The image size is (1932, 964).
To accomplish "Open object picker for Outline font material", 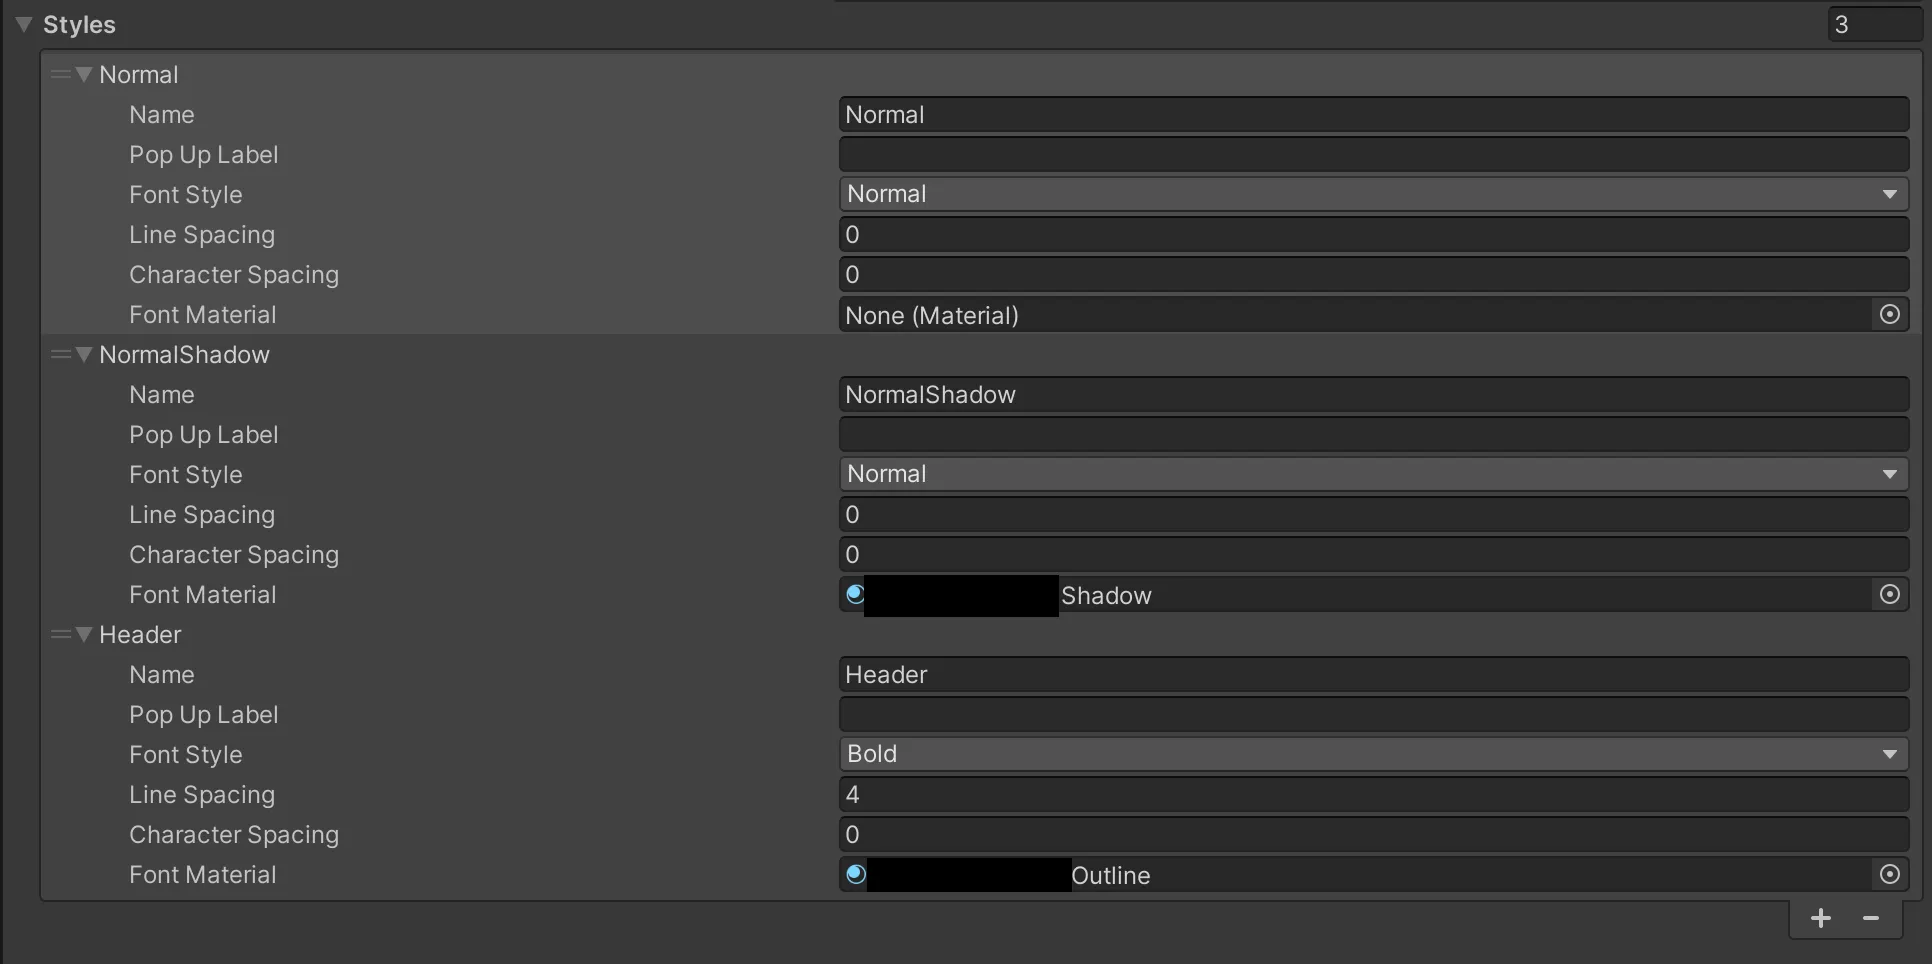I will [1889, 875].
